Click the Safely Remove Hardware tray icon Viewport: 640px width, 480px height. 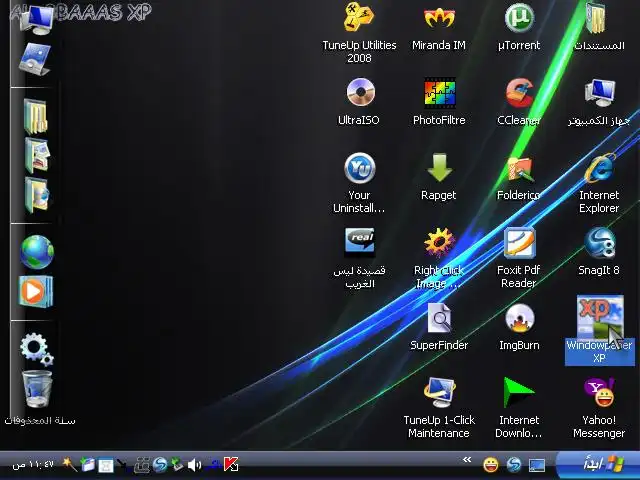[178, 464]
